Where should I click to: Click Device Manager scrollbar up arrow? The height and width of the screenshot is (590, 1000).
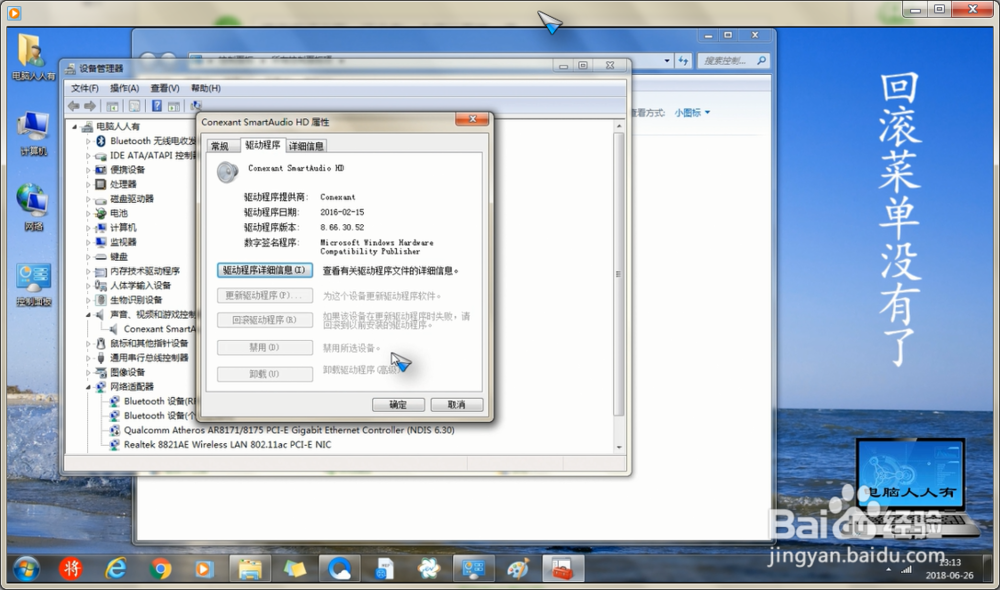pyautogui.click(x=619, y=126)
